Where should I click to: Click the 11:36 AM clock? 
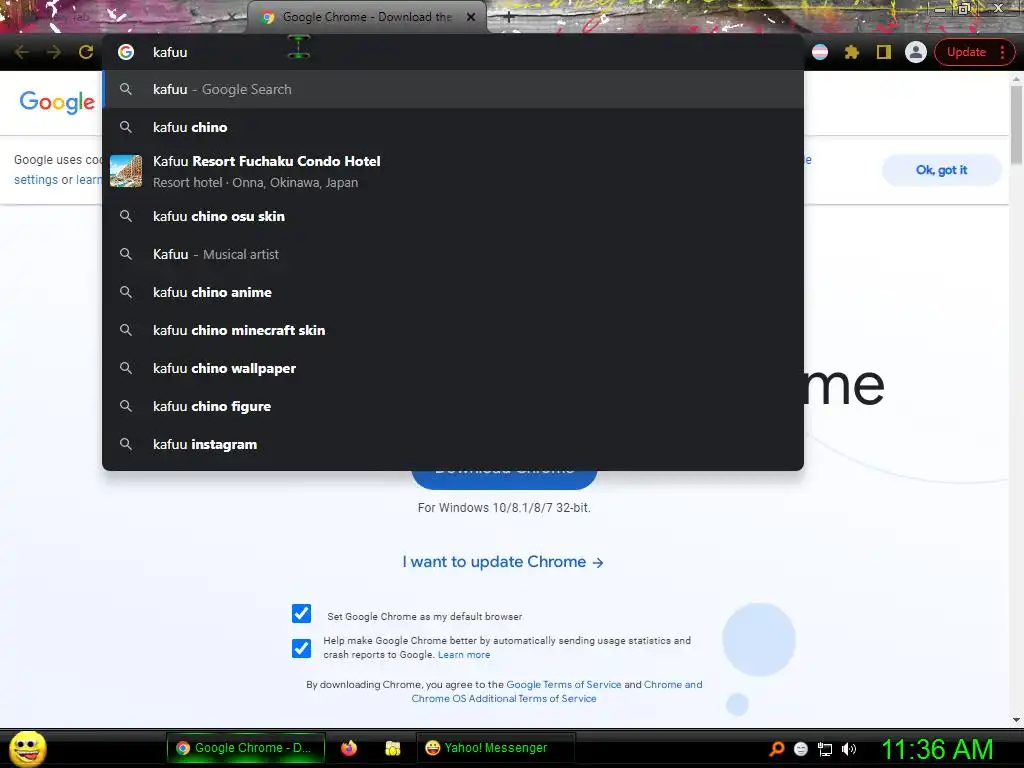[938, 749]
